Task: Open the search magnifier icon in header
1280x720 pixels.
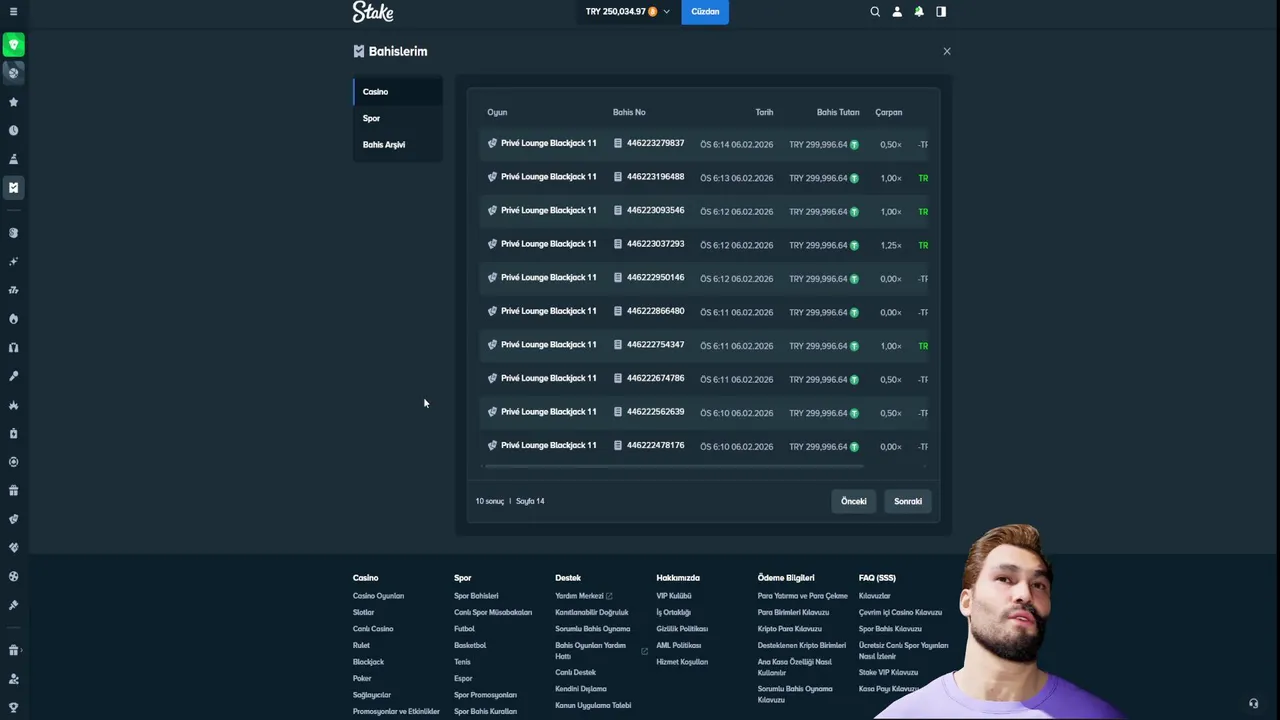Action: (875, 12)
